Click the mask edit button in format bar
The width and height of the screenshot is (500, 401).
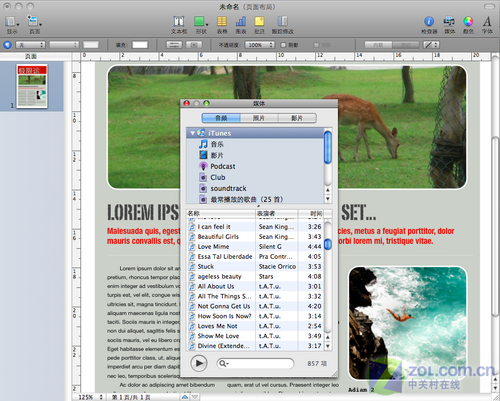point(194,45)
